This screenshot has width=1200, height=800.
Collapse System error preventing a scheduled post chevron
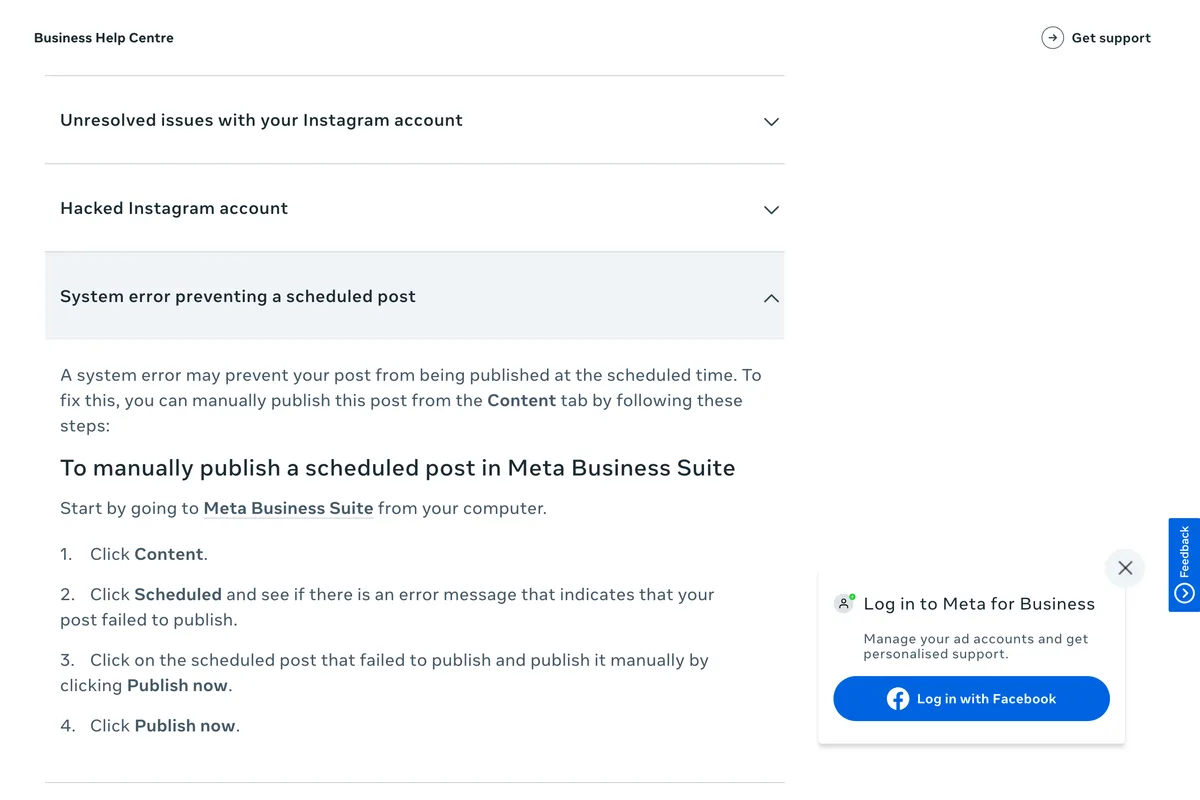tap(771, 298)
